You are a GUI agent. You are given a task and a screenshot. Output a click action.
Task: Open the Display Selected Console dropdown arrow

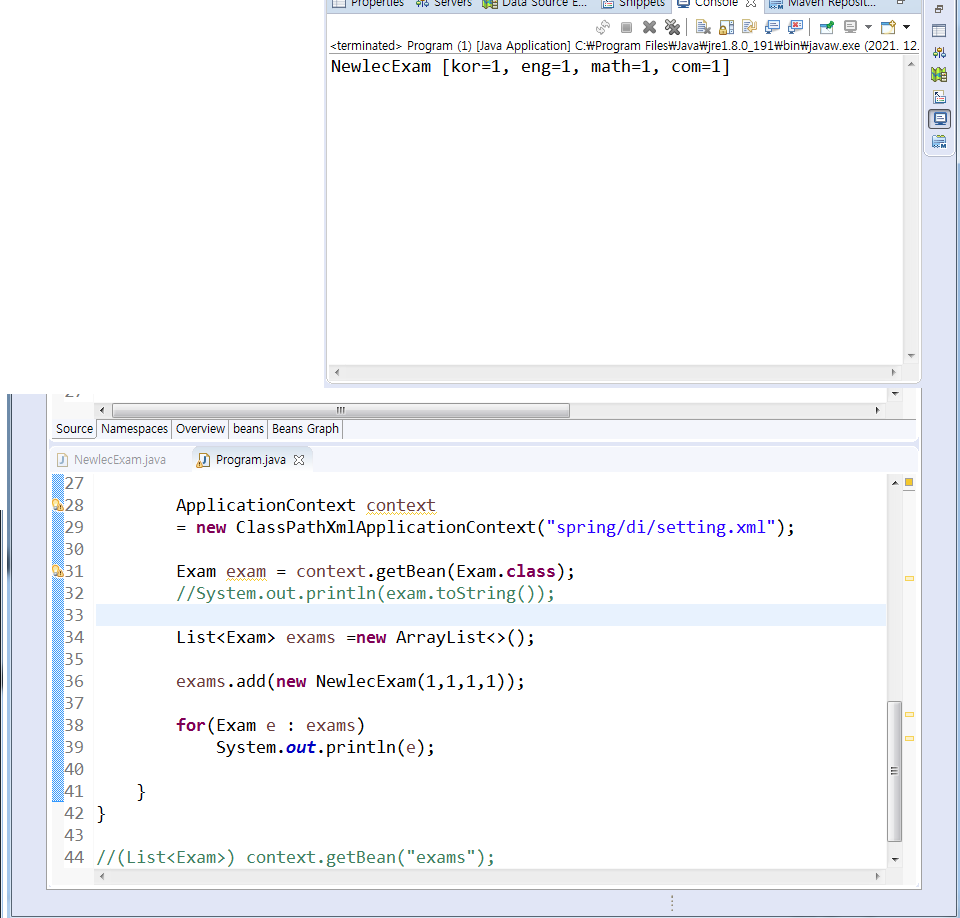868,27
